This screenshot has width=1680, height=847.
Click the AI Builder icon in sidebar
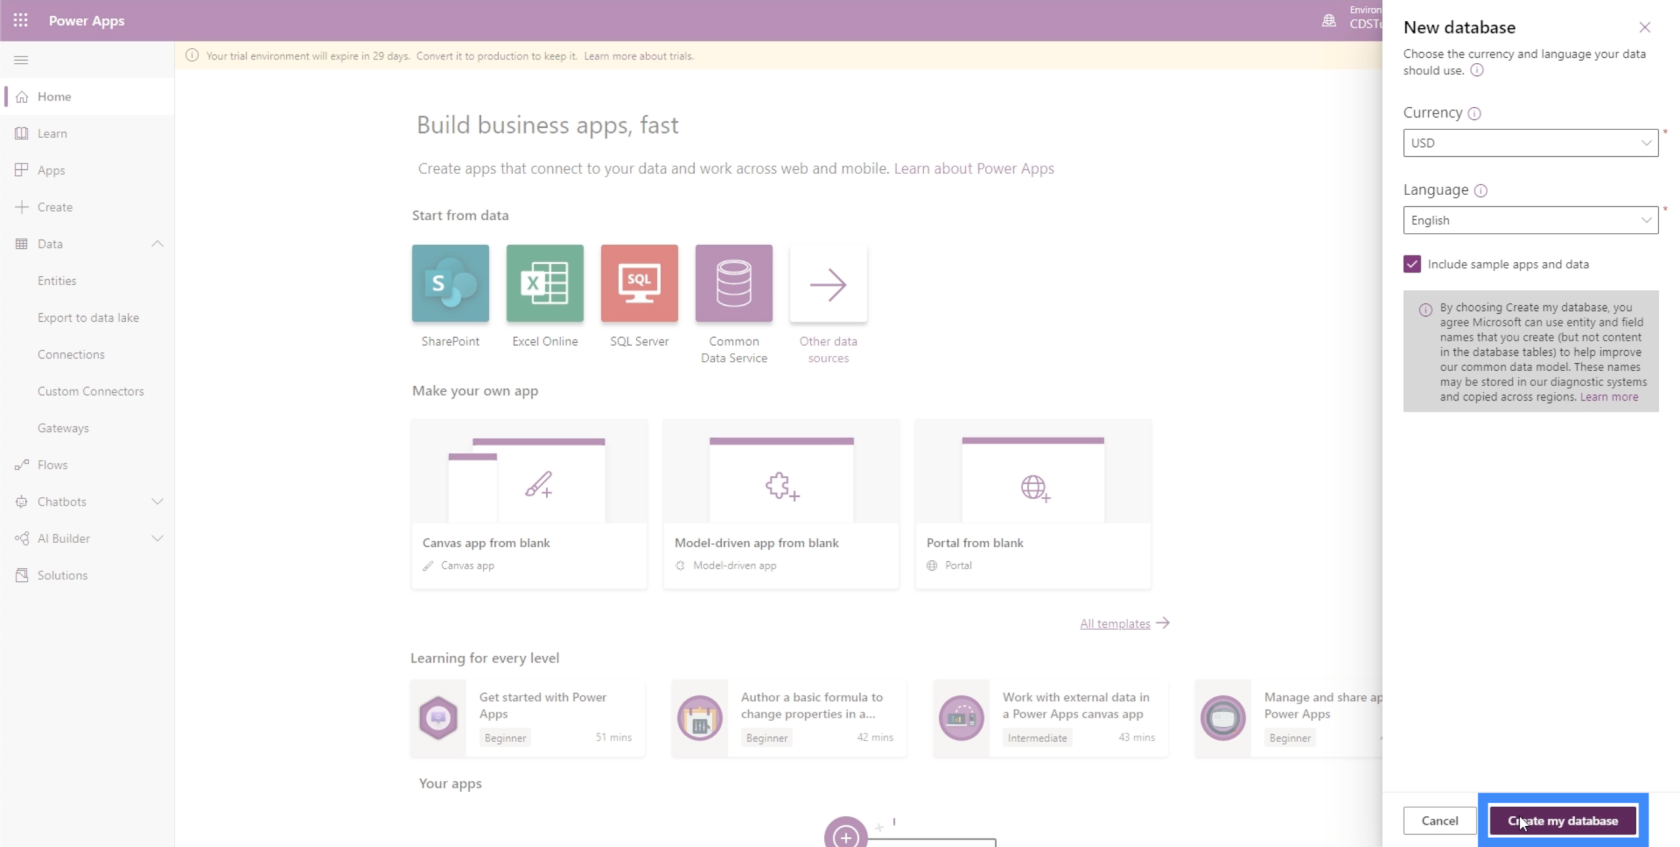(x=22, y=538)
